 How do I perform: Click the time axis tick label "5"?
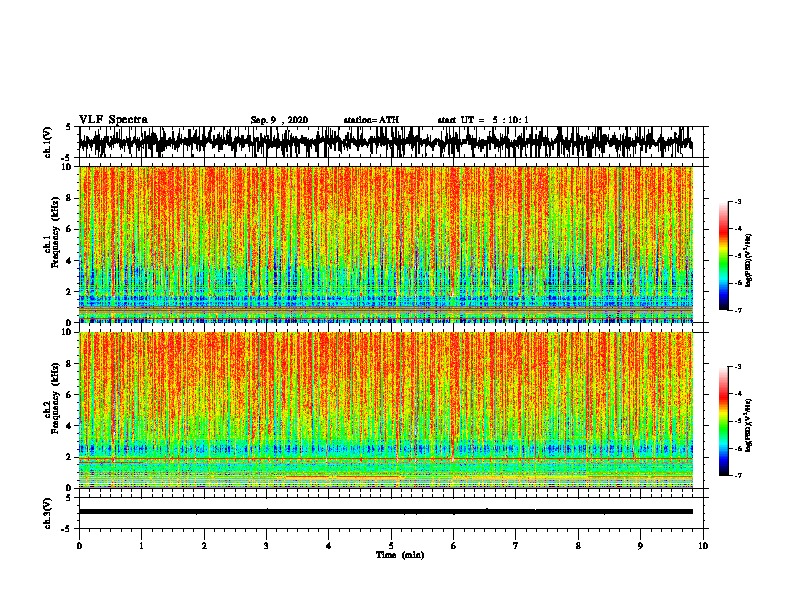(x=391, y=546)
